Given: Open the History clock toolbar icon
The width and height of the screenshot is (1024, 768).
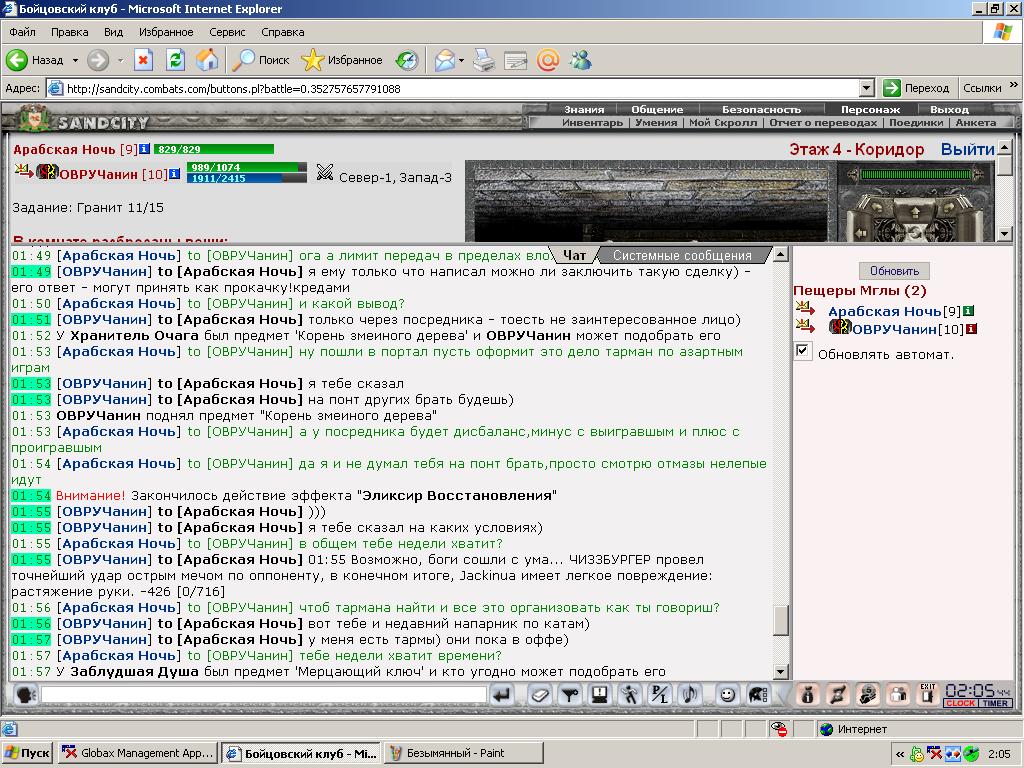Looking at the screenshot, I should (407, 60).
